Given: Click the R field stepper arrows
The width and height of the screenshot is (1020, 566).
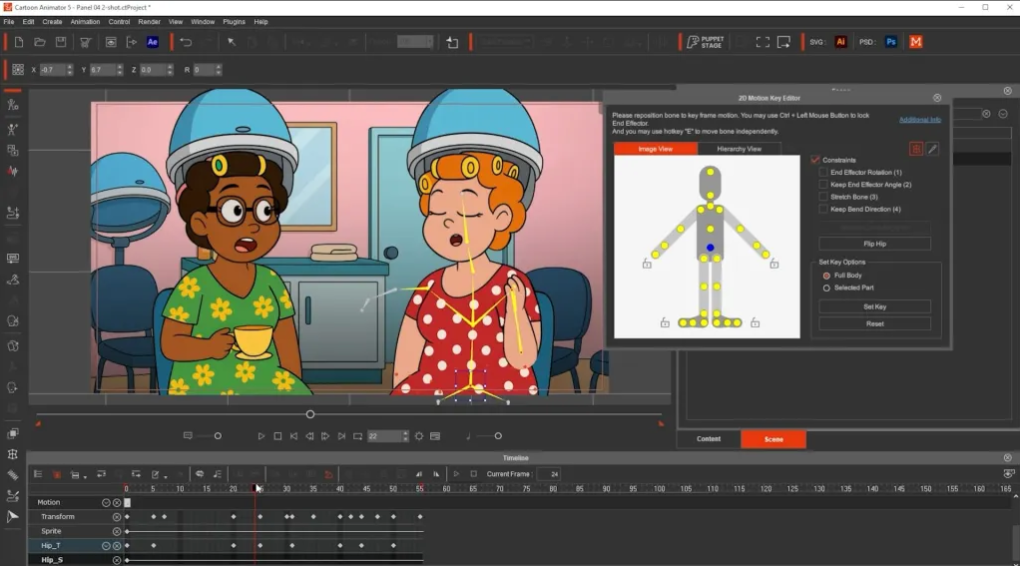Looking at the screenshot, I should [x=218, y=70].
